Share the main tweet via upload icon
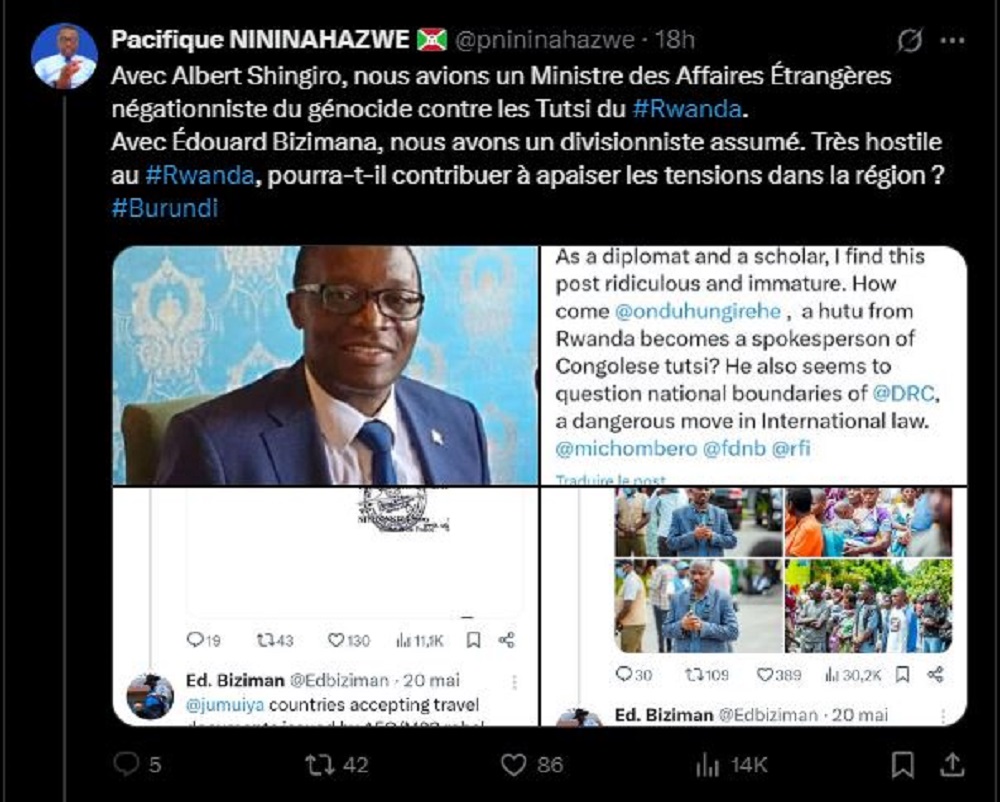The image size is (1000, 802). [952, 764]
